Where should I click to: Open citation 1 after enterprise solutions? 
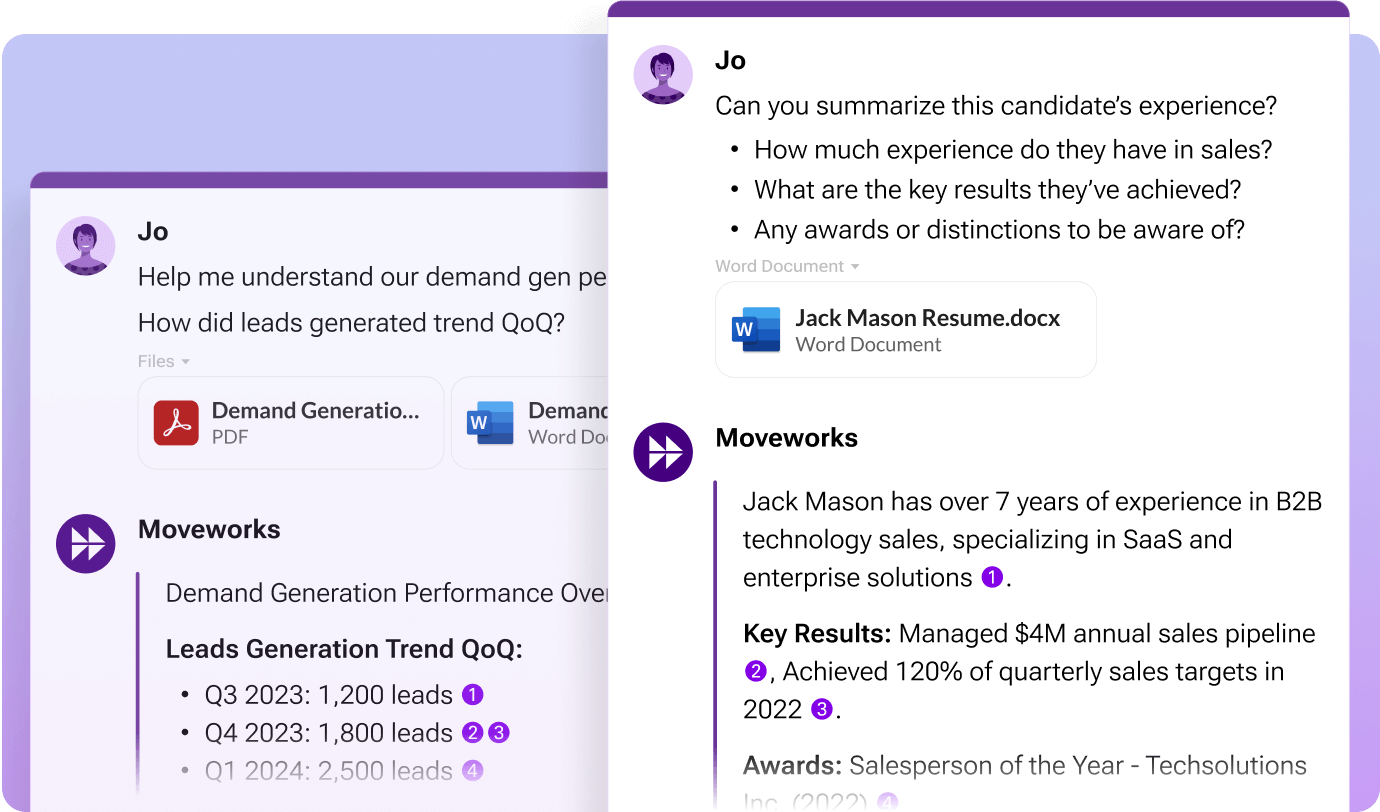click(992, 577)
